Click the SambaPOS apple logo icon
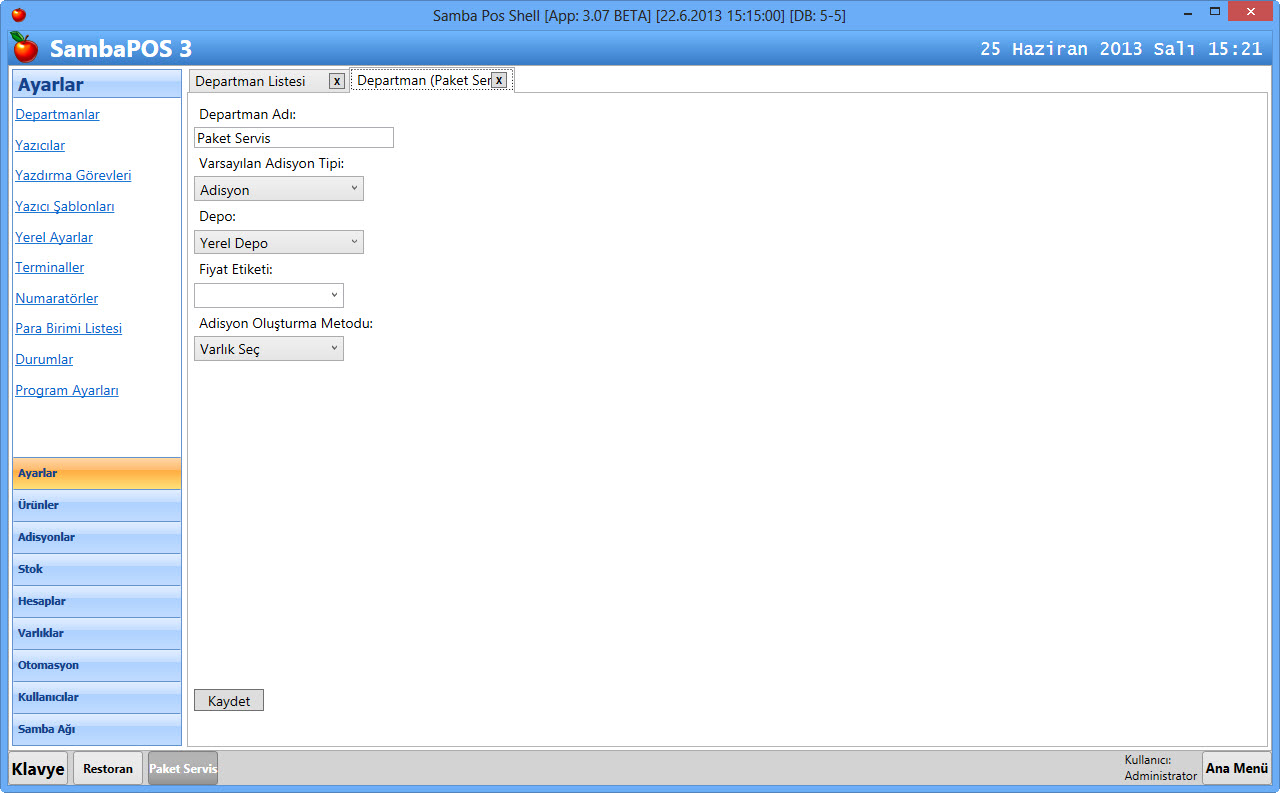Image resolution: width=1280 pixels, height=793 pixels. (25, 47)
